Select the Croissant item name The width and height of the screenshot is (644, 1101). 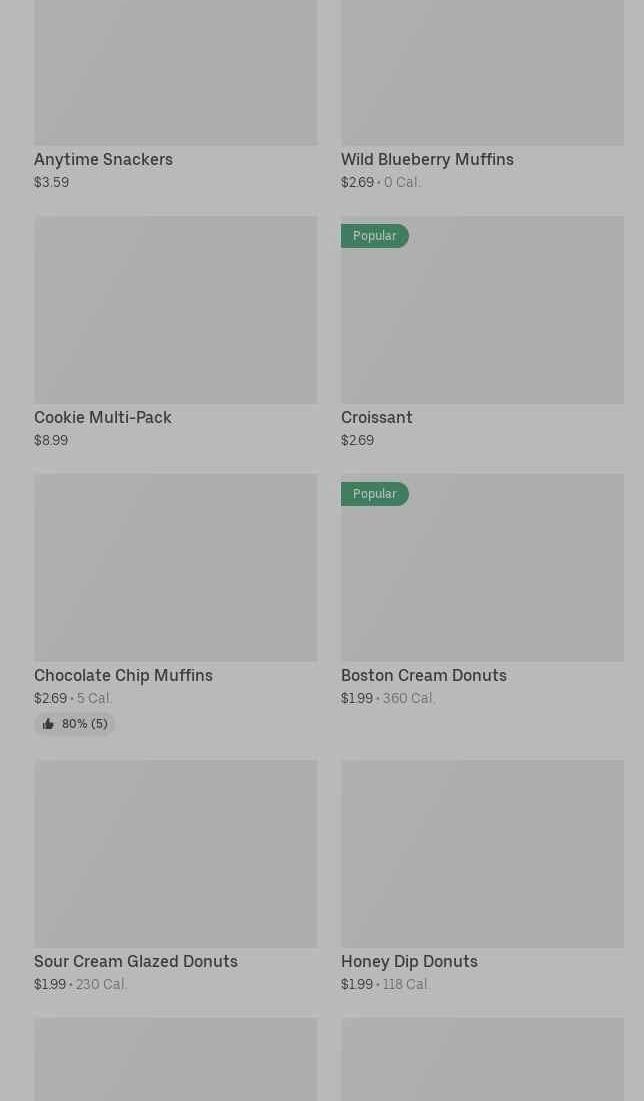pyautogui.click(x=377, y=417)
